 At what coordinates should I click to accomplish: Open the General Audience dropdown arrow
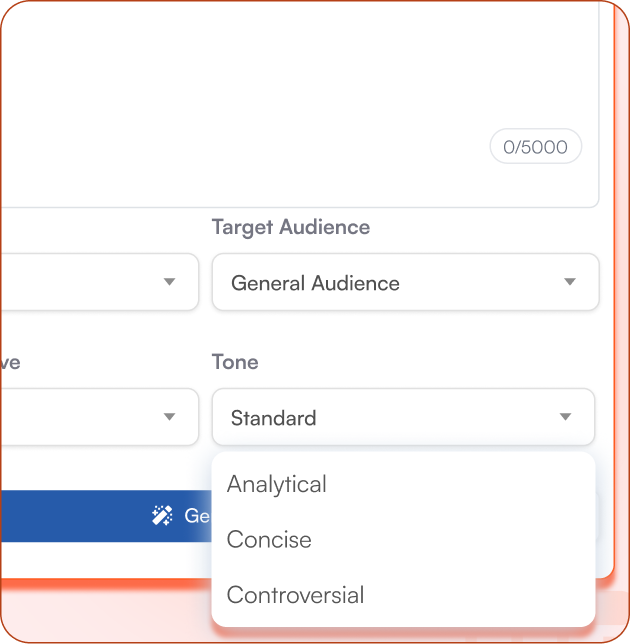coord(569,282)
